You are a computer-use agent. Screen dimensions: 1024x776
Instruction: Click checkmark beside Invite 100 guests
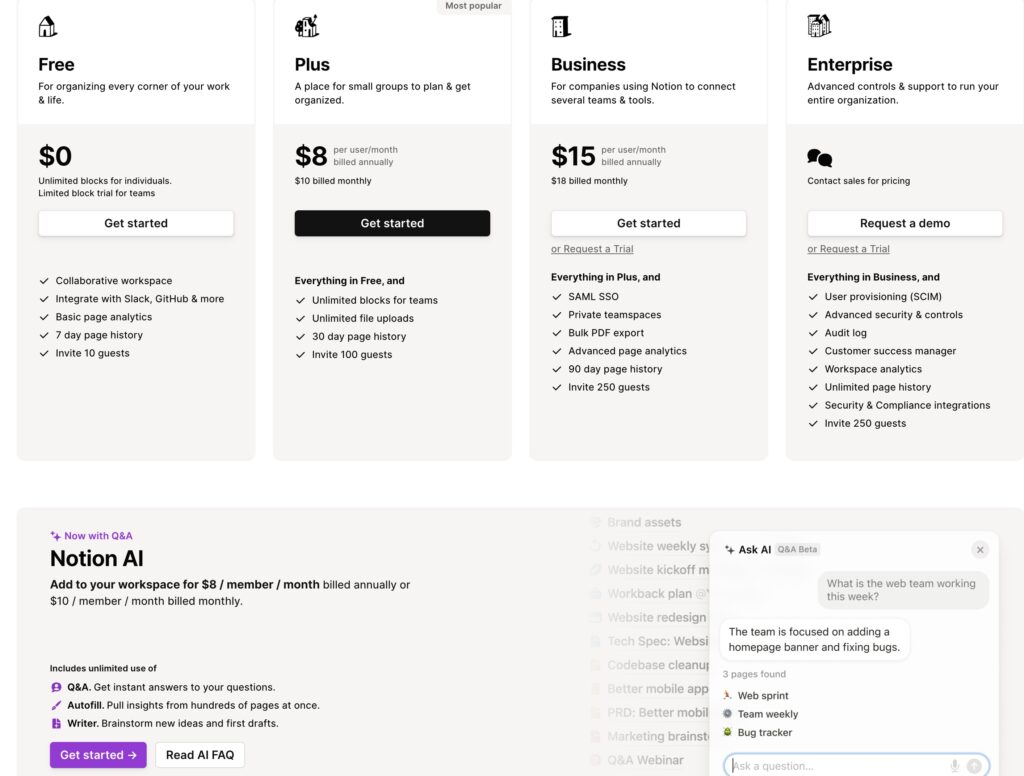(x=300, y=355)
